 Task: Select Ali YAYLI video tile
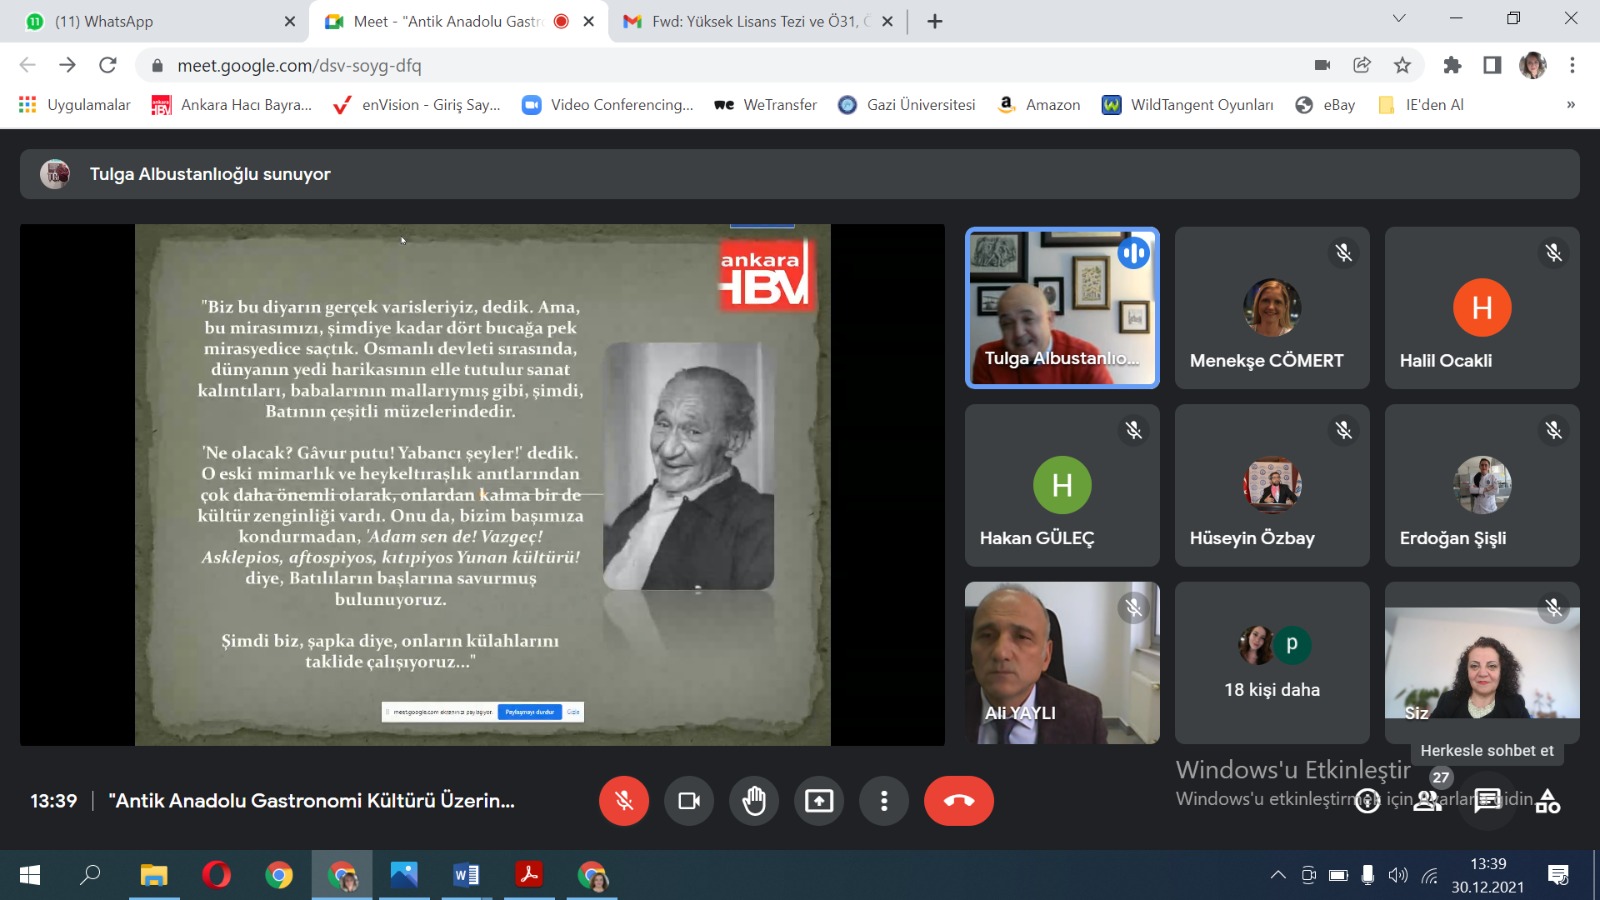(1062, 662)
